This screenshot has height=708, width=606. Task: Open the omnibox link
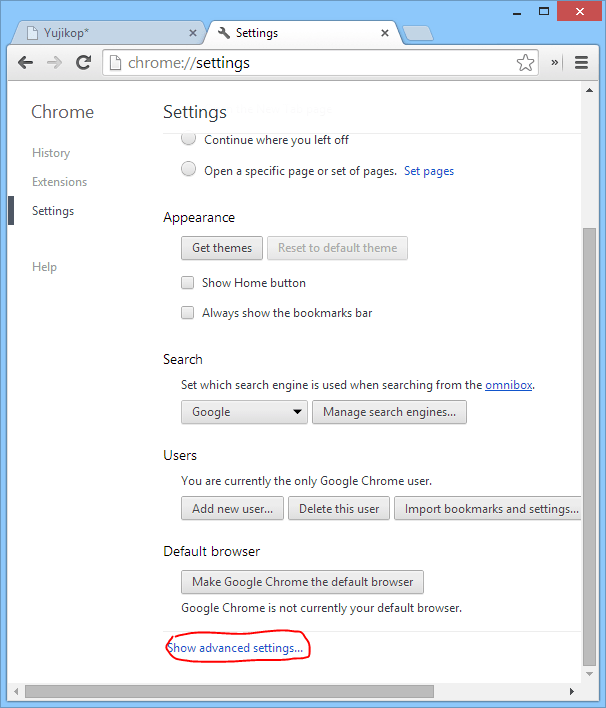point(508,385)
